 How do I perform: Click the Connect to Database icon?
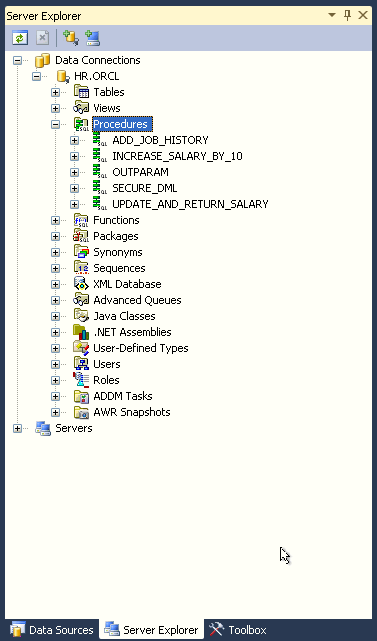click(71, 38)
